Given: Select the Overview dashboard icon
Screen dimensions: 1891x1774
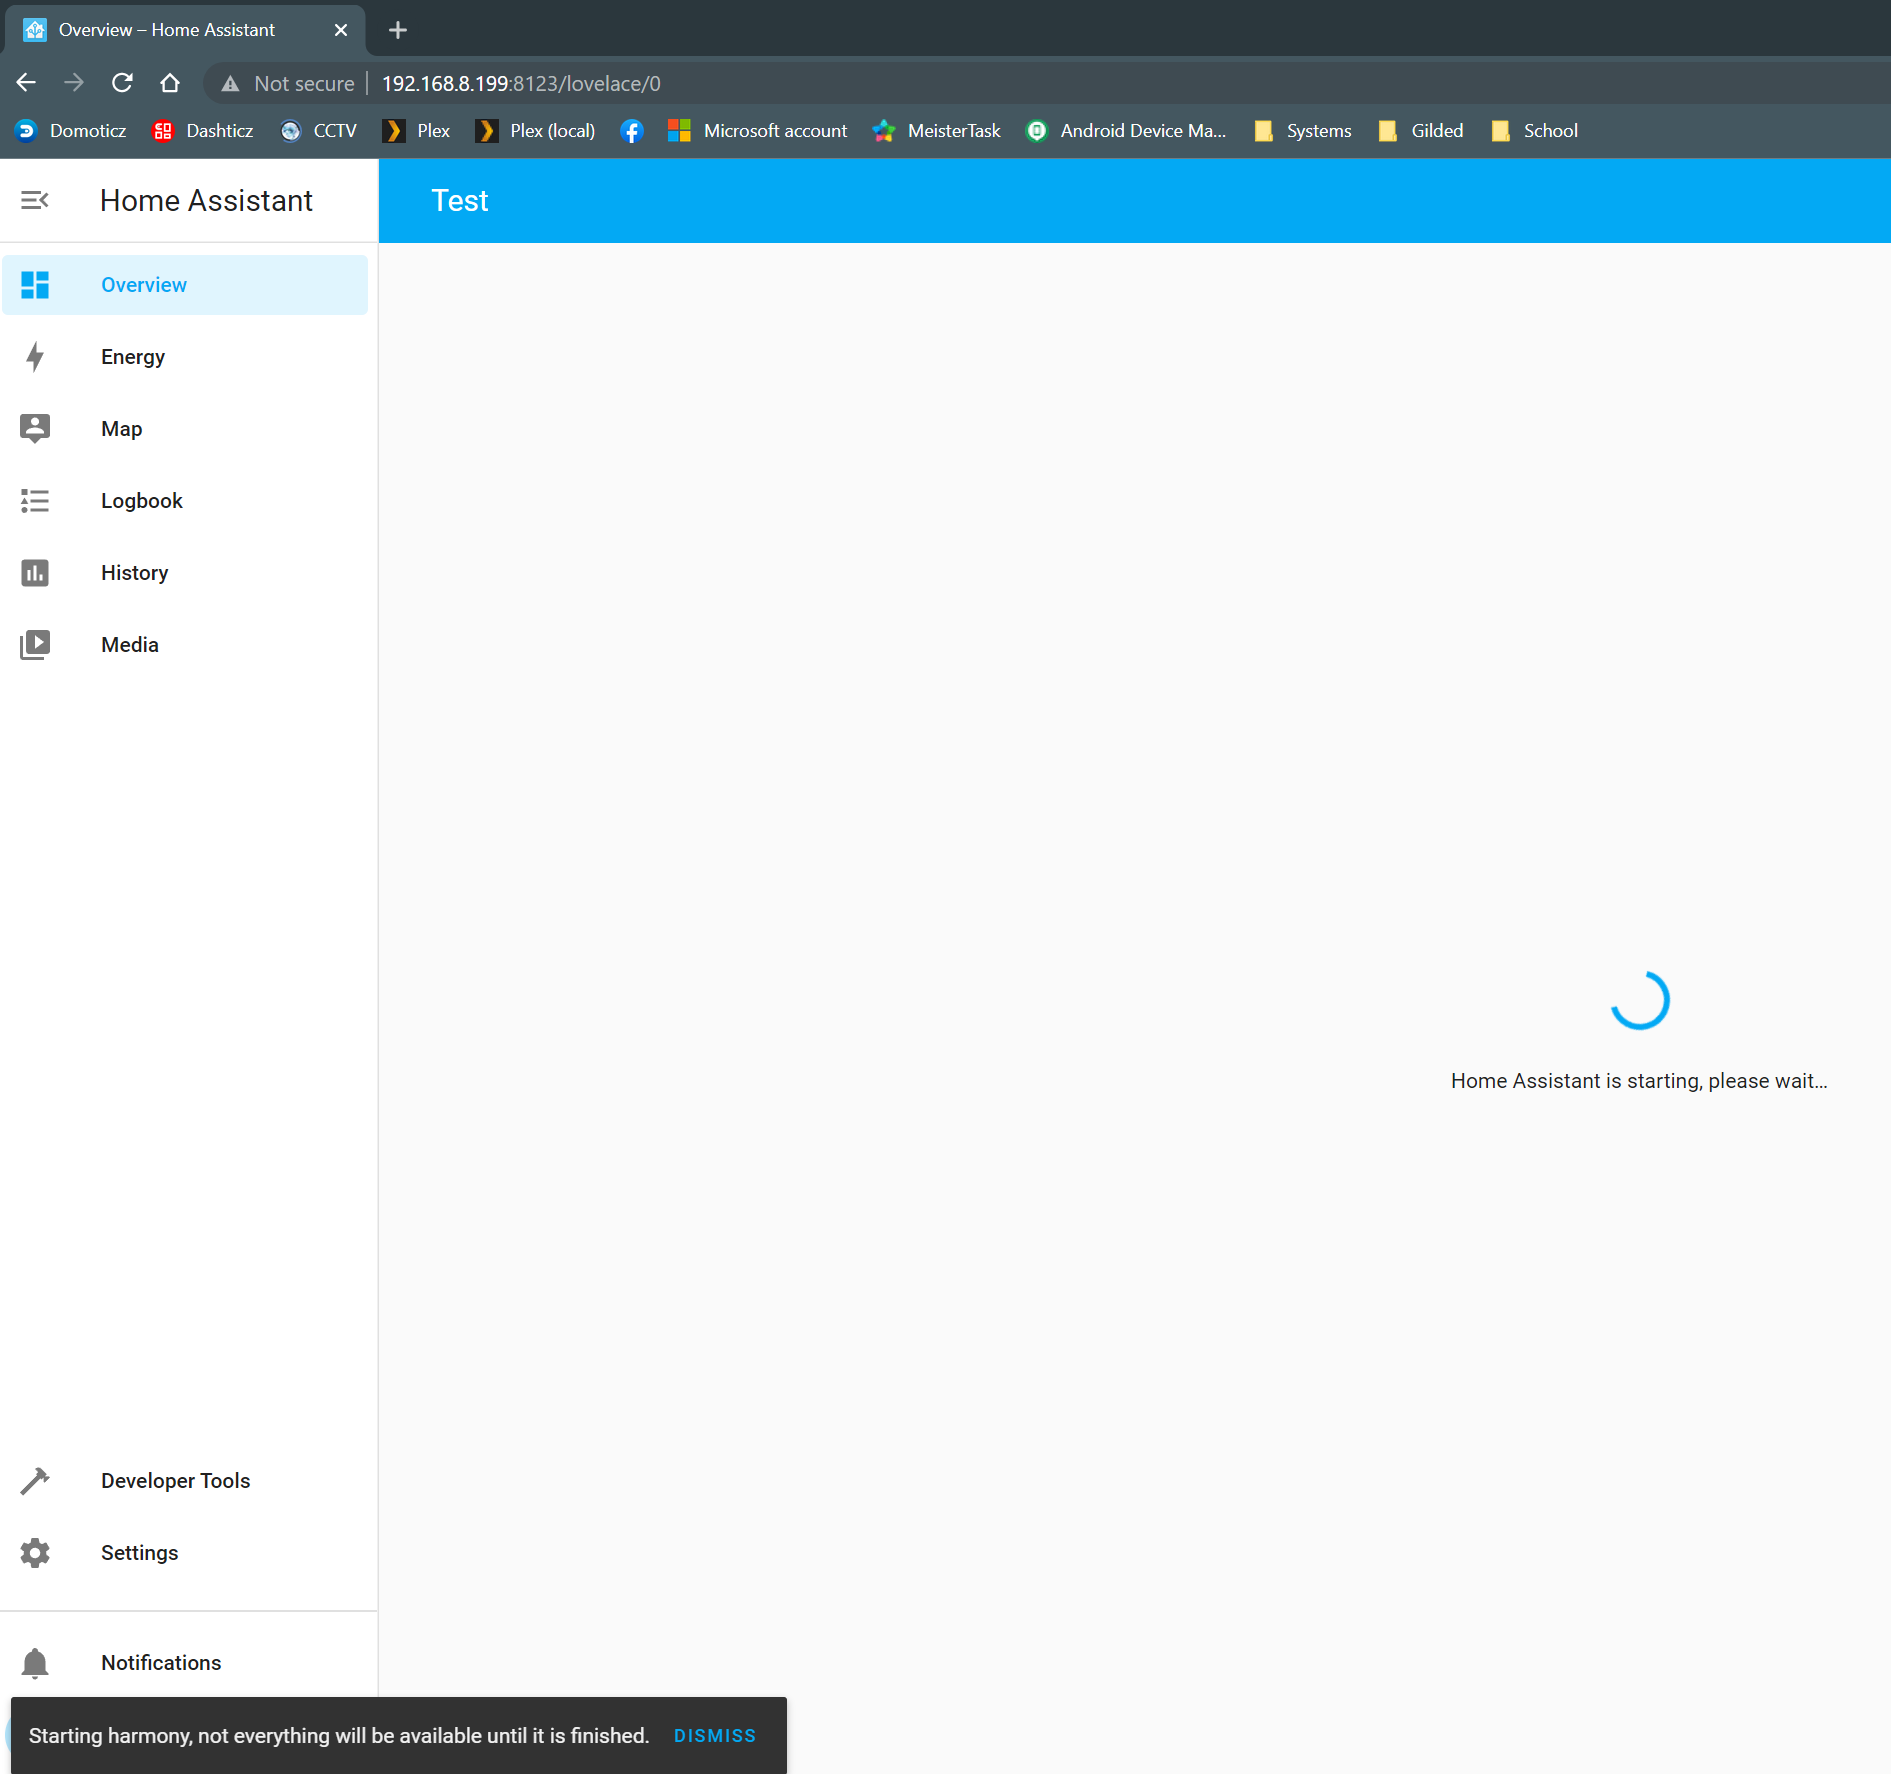Looking at the screenshot, I should pos(35,285).
